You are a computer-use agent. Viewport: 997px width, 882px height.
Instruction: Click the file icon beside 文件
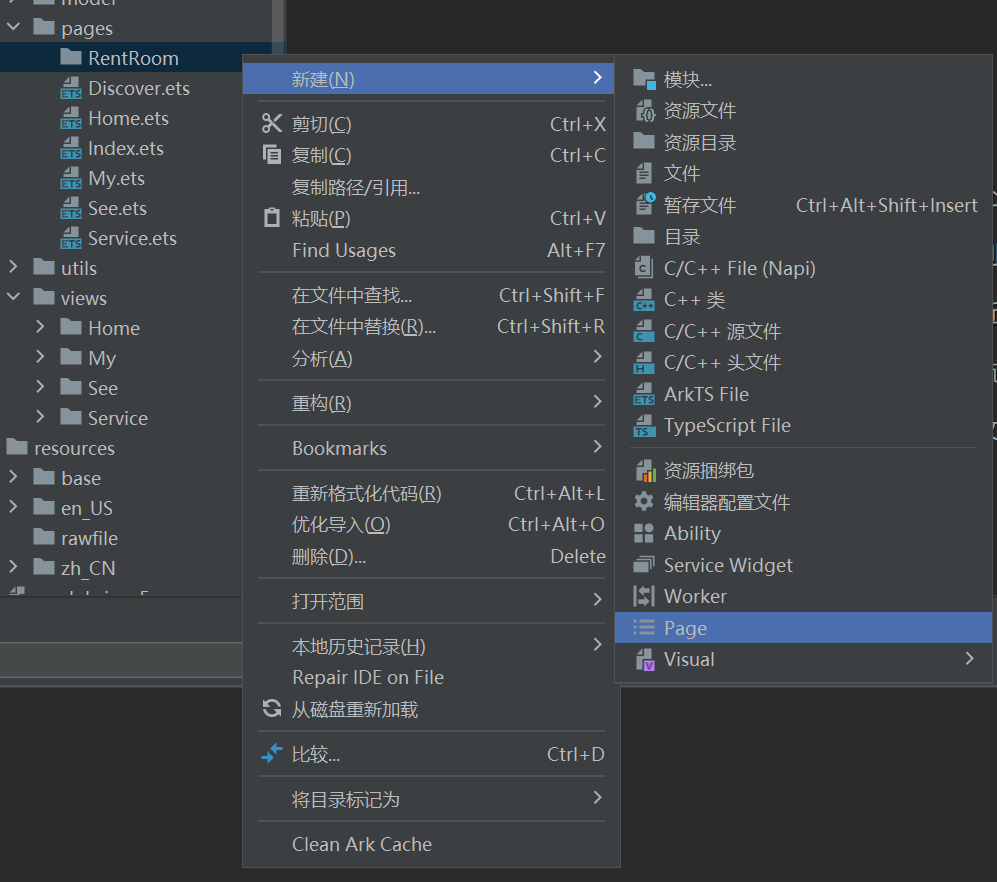[x=643, y=173]
